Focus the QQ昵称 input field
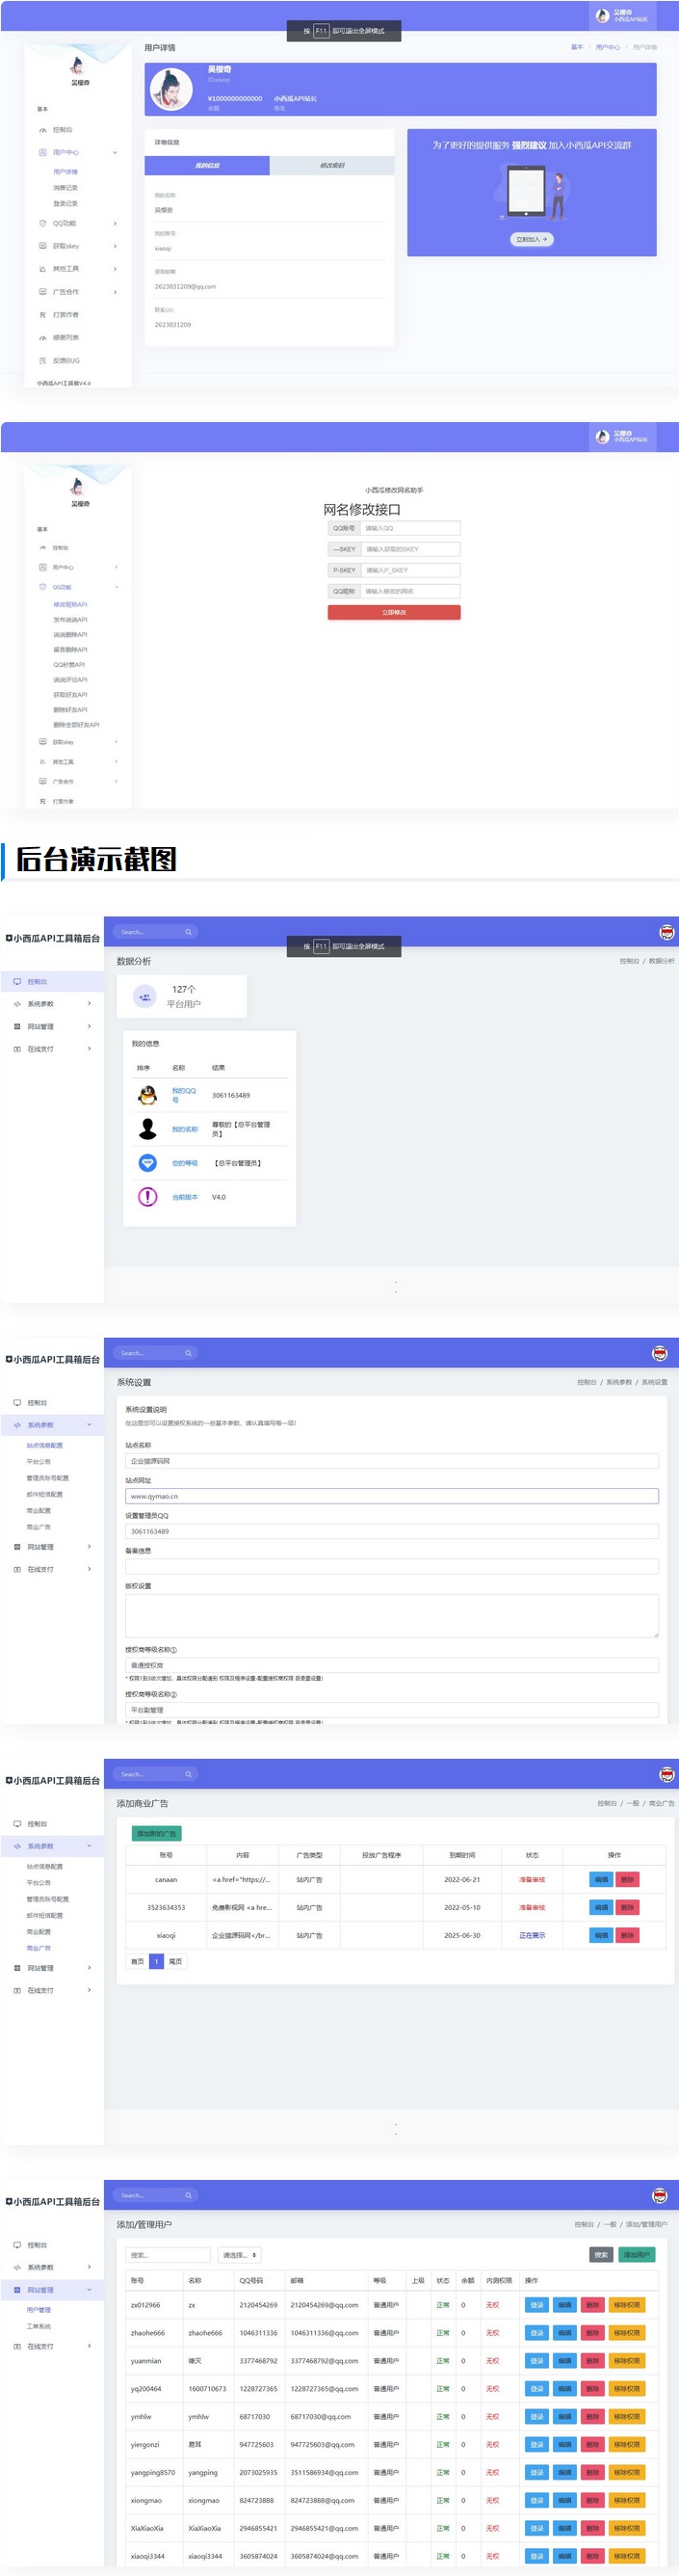Image resolution: width=679 pixels, height=2576 pixels. pos(410,591)
